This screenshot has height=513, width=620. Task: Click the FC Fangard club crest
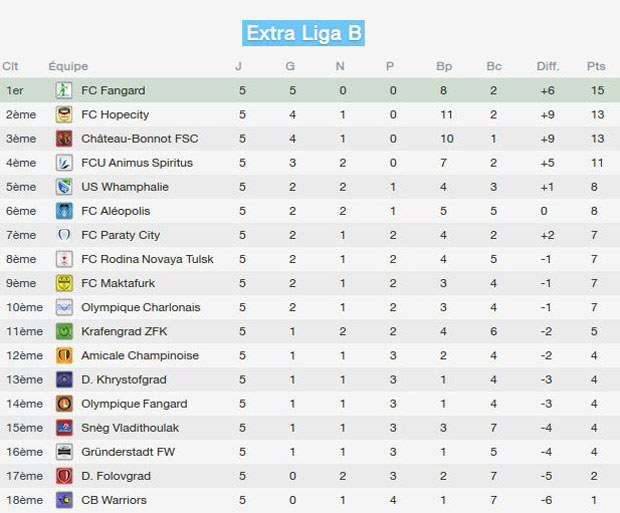[x=64, y=90]
